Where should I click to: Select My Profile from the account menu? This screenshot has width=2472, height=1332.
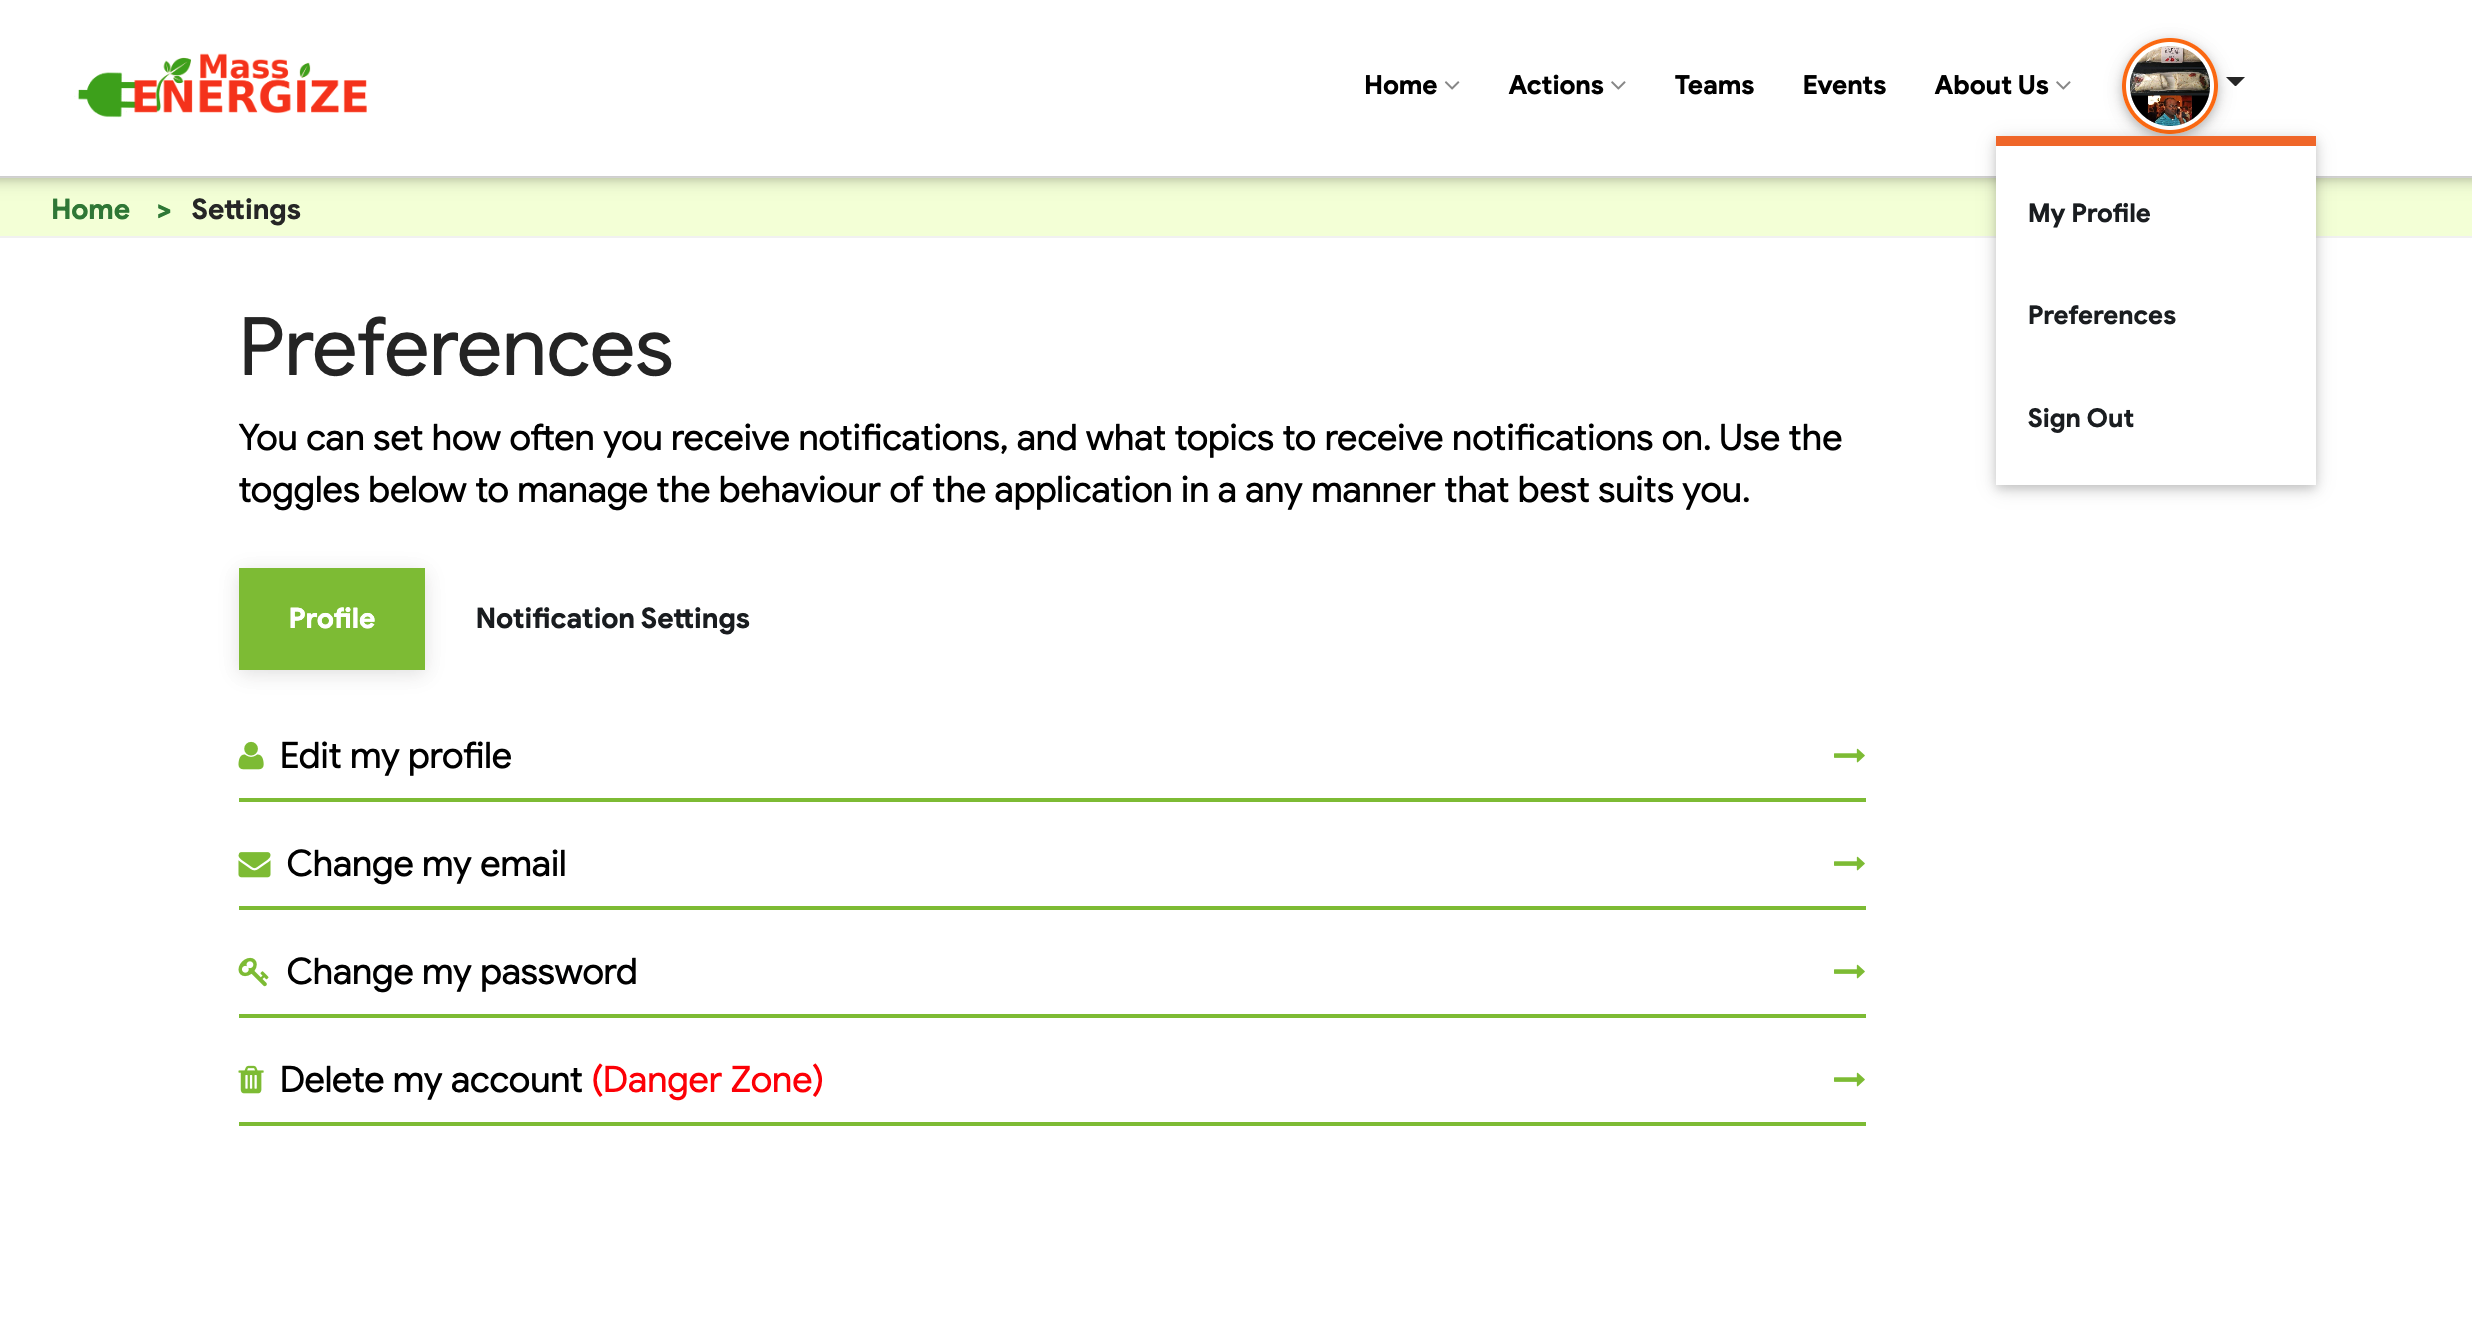[x=2089, y=212]
